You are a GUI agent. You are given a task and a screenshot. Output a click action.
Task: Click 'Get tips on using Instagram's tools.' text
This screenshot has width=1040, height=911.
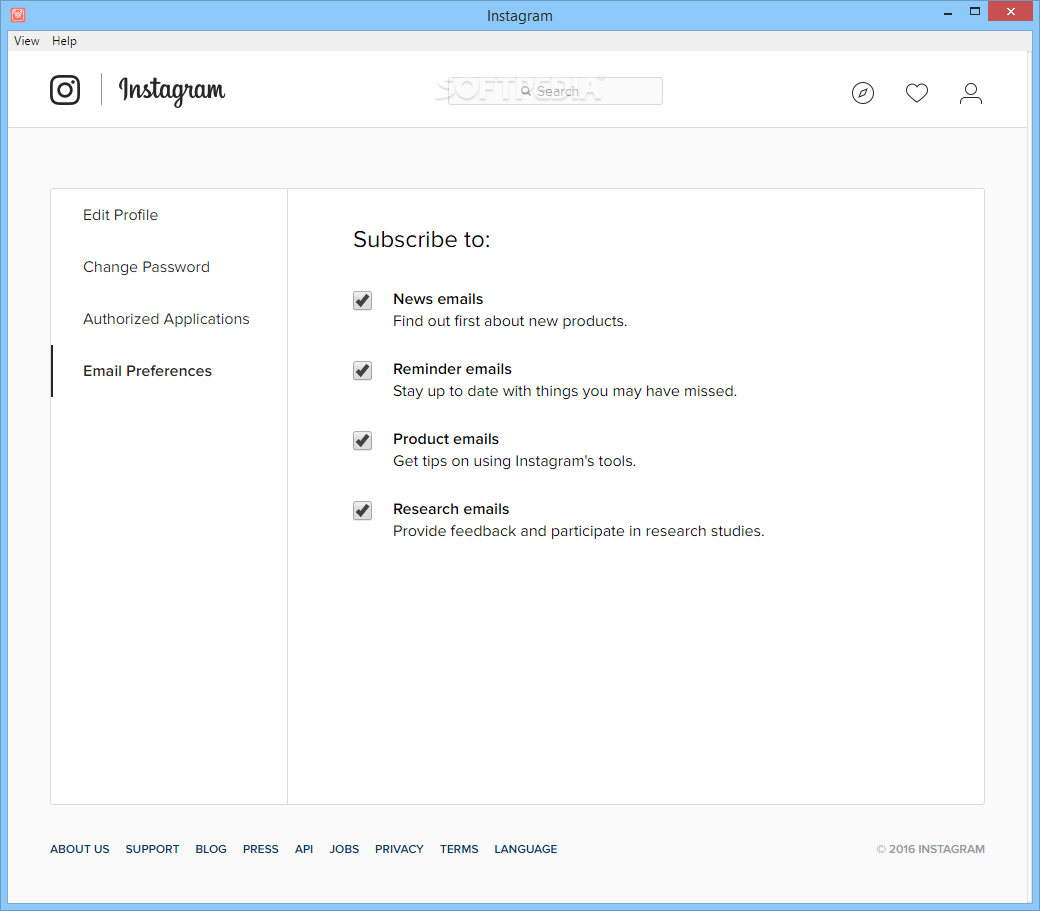pyautogui.click(x=515, y=461)
